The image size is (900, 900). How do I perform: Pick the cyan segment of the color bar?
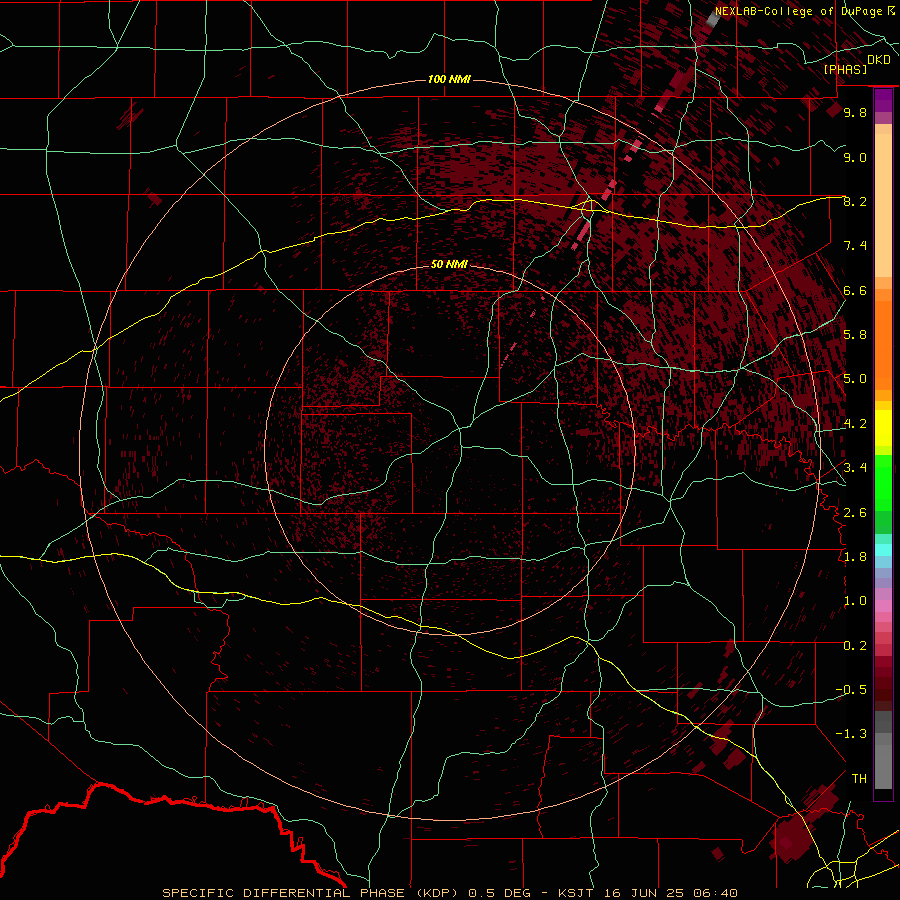point(883,550)
